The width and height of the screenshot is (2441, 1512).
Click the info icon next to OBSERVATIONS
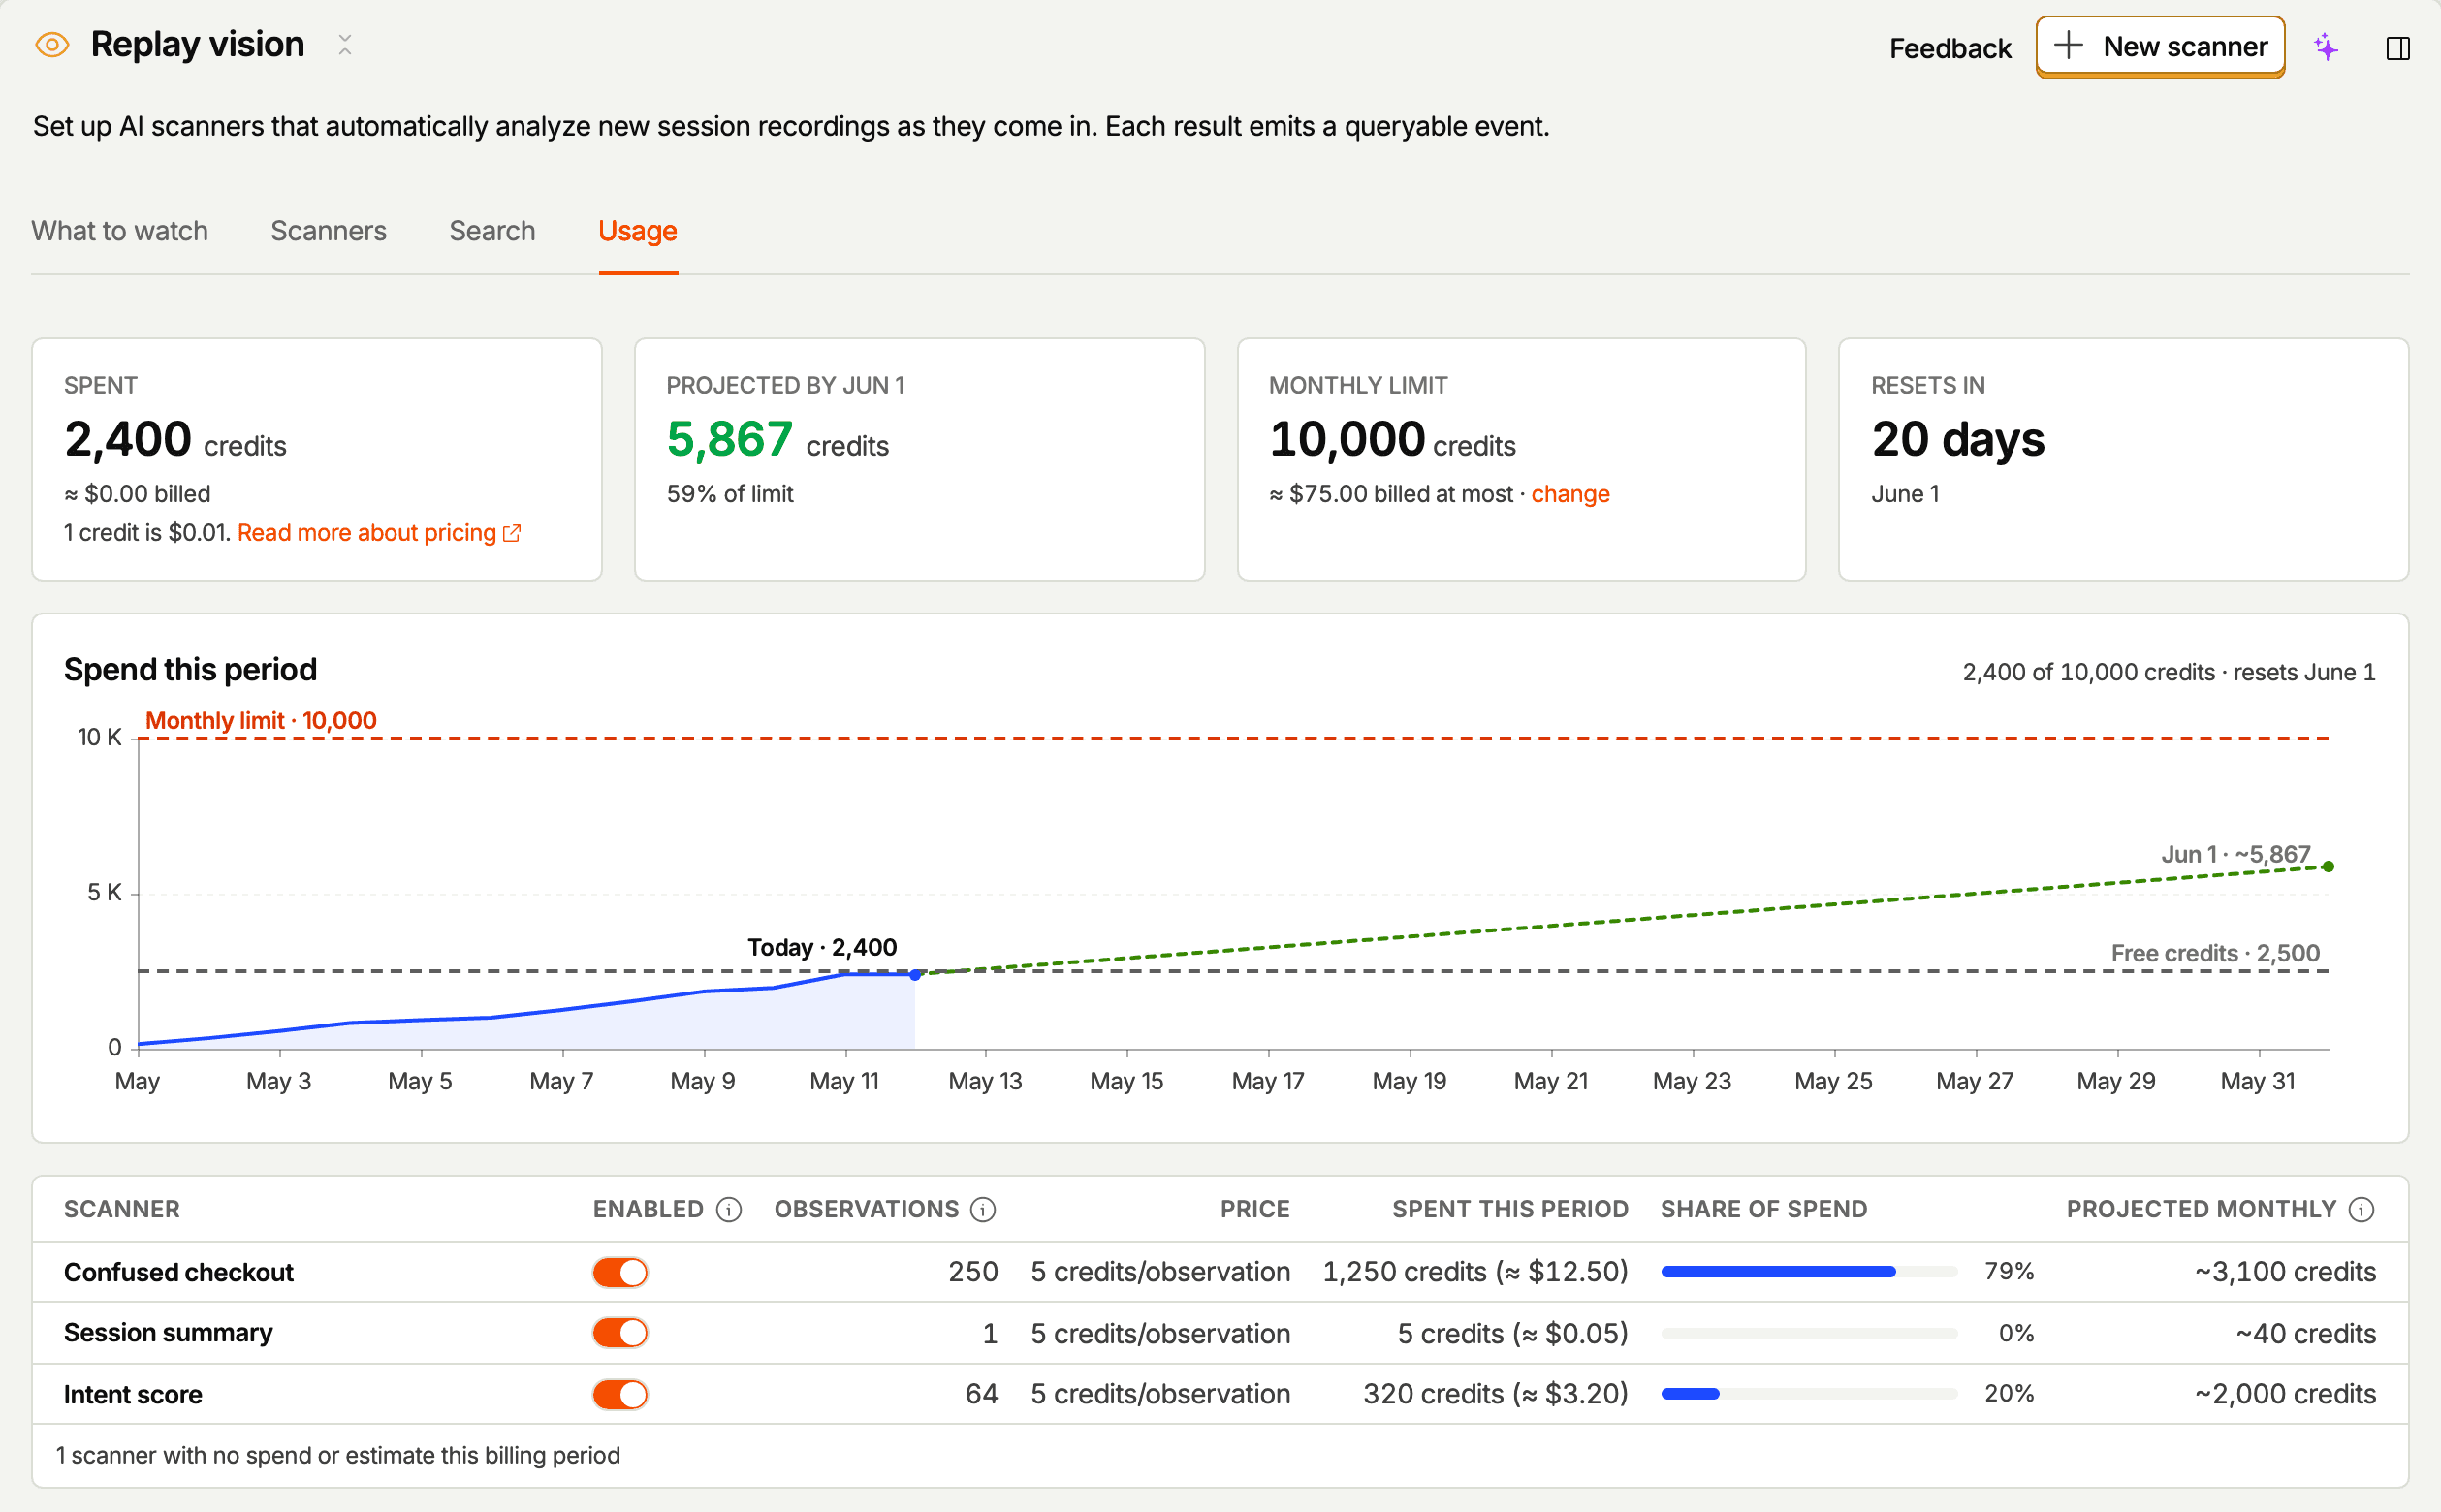[x=983, y=1210]
